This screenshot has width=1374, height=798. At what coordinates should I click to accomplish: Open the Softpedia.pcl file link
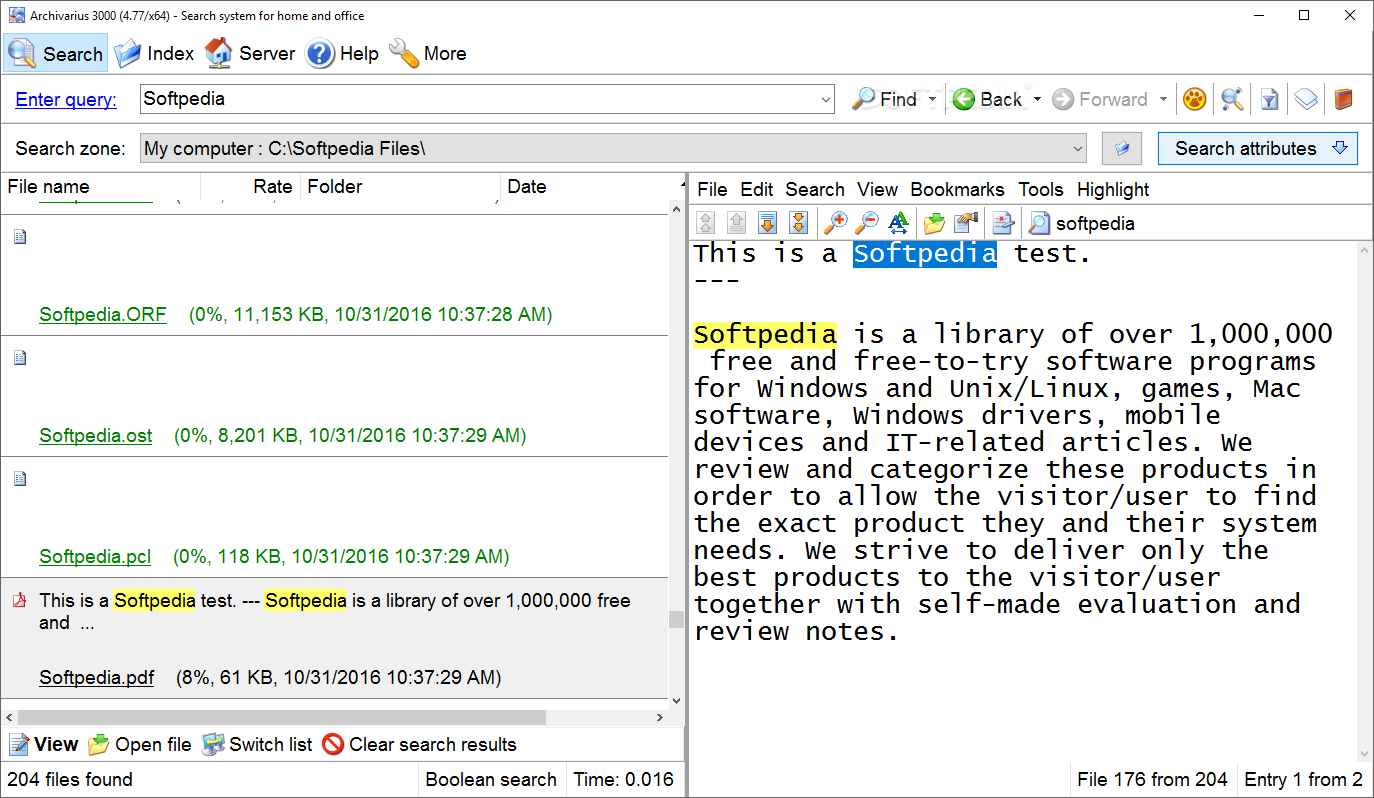click(95, 557)
